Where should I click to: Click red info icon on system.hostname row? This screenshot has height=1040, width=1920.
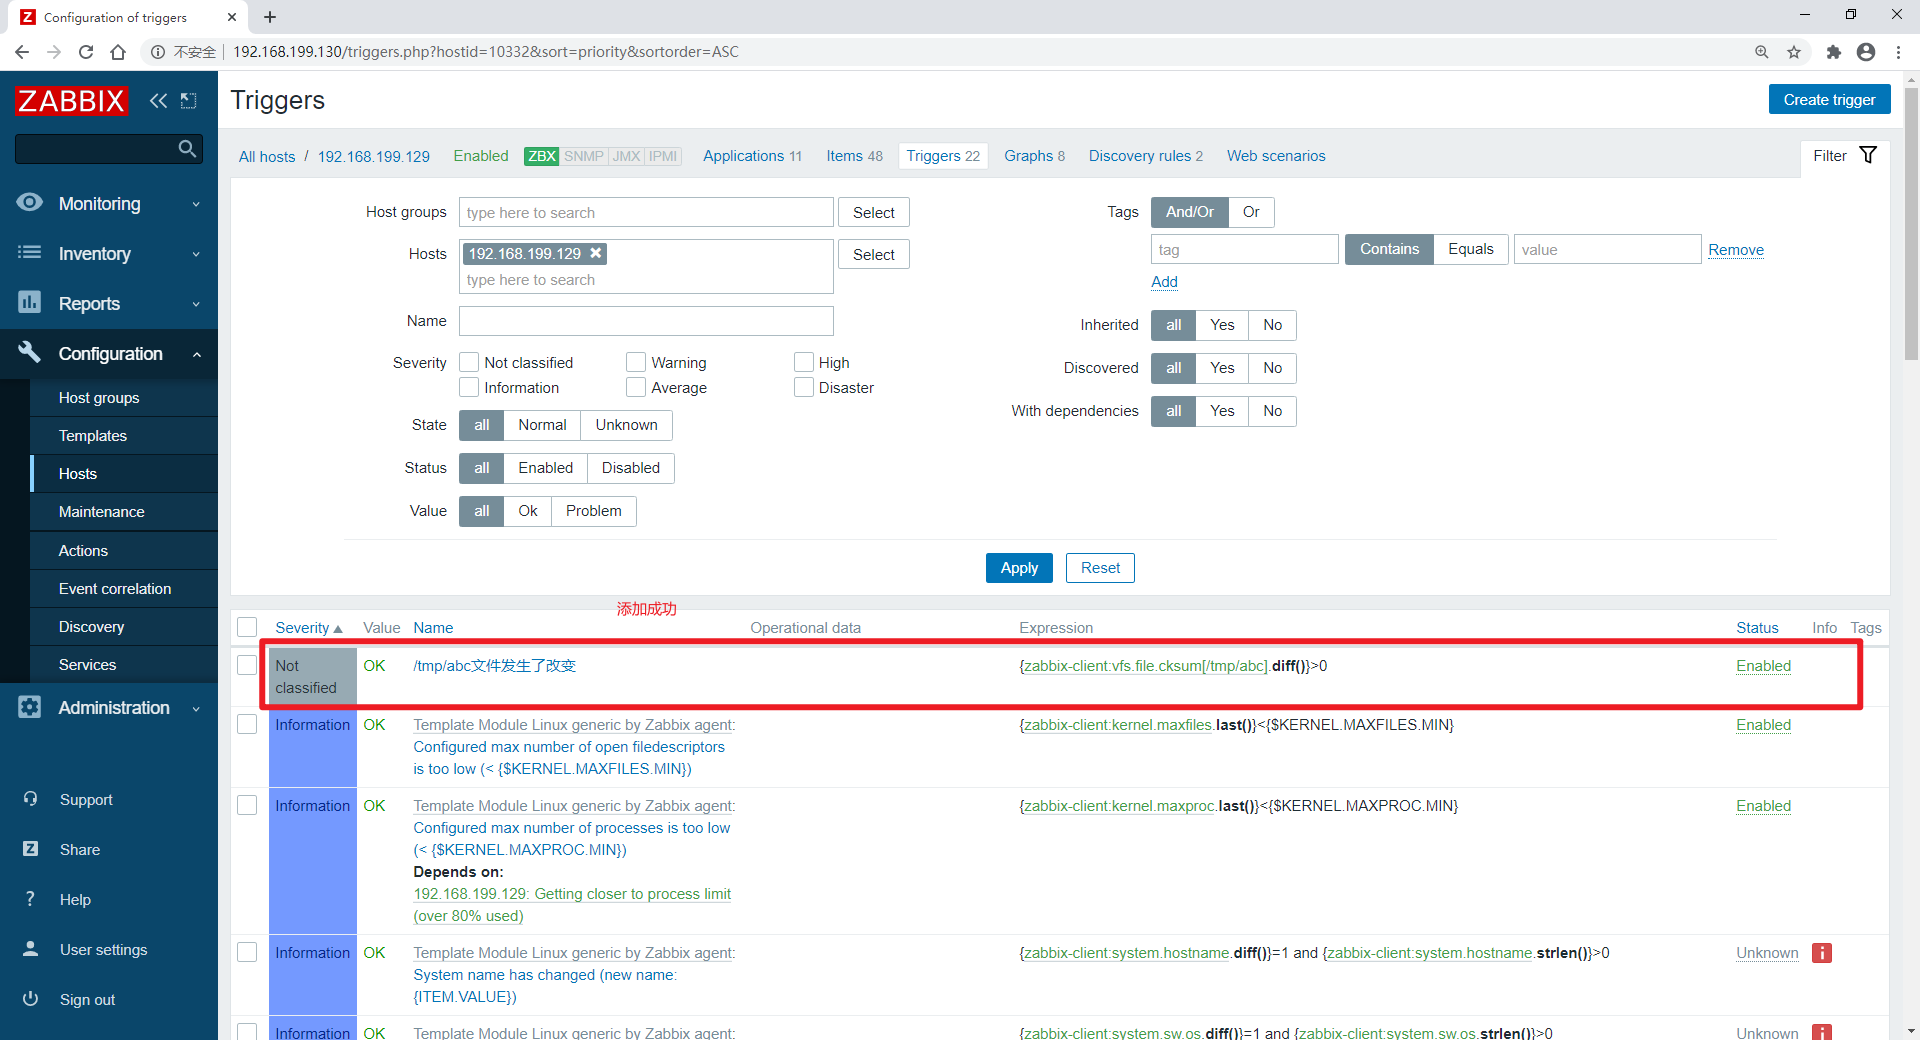(x=1822, y=953)
